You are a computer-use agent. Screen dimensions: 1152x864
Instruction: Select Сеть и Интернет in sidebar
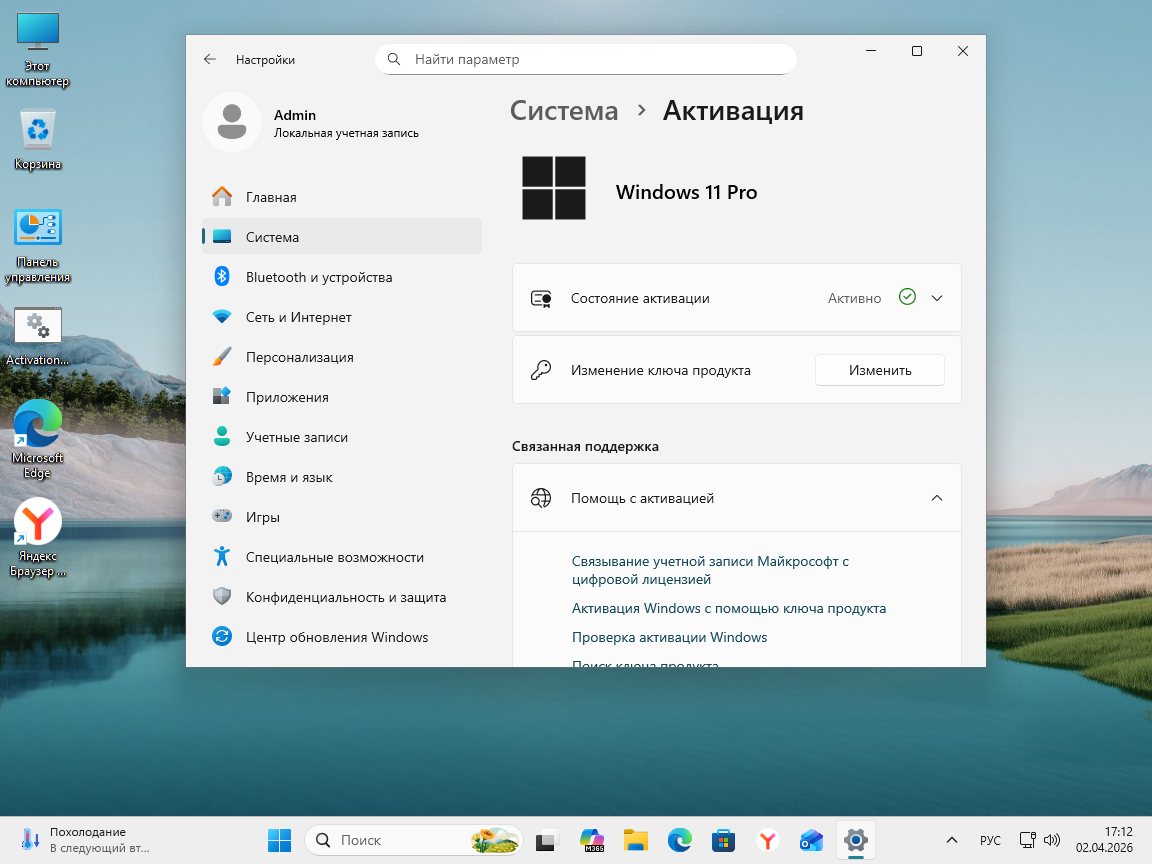(298, 317)
